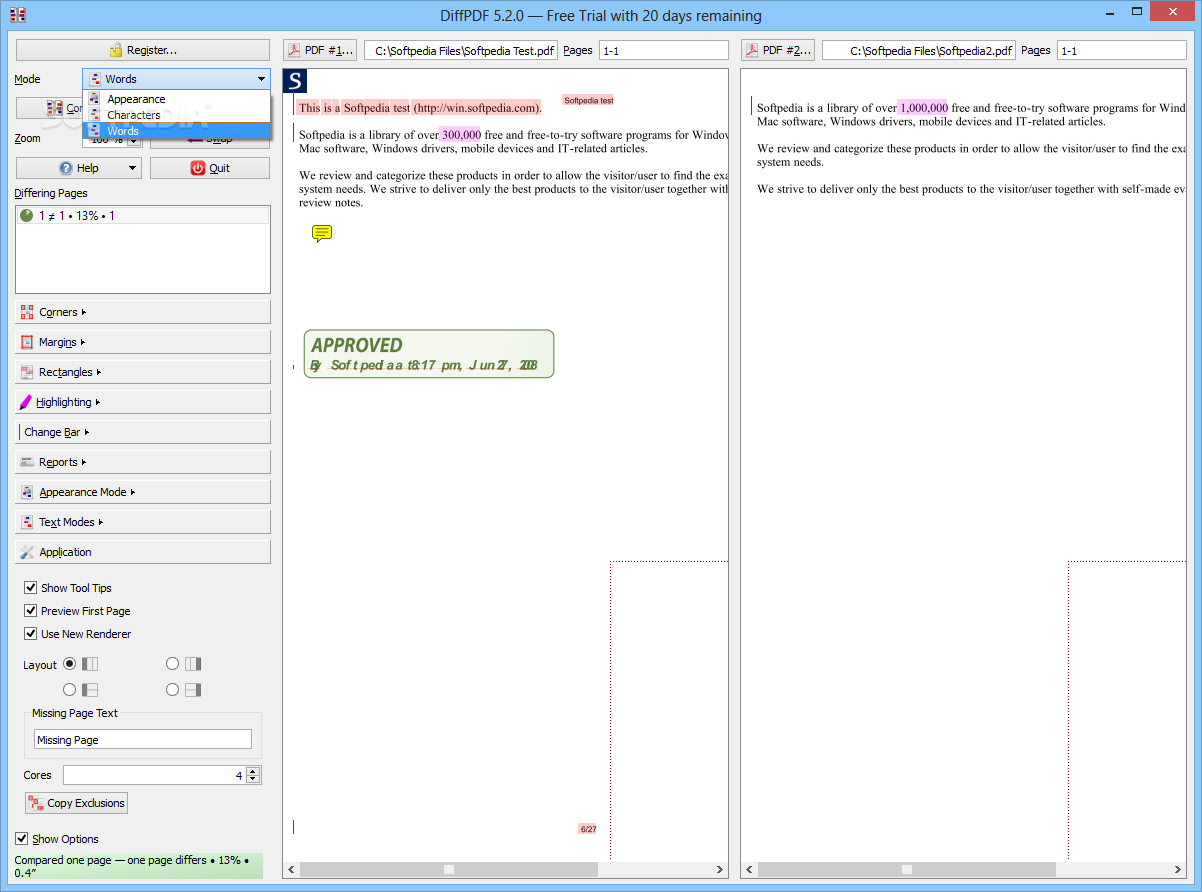The width and height of the screenshot is (1202, 892).
Task: Increase Cores with the up arrow
Action: point(253,771)
